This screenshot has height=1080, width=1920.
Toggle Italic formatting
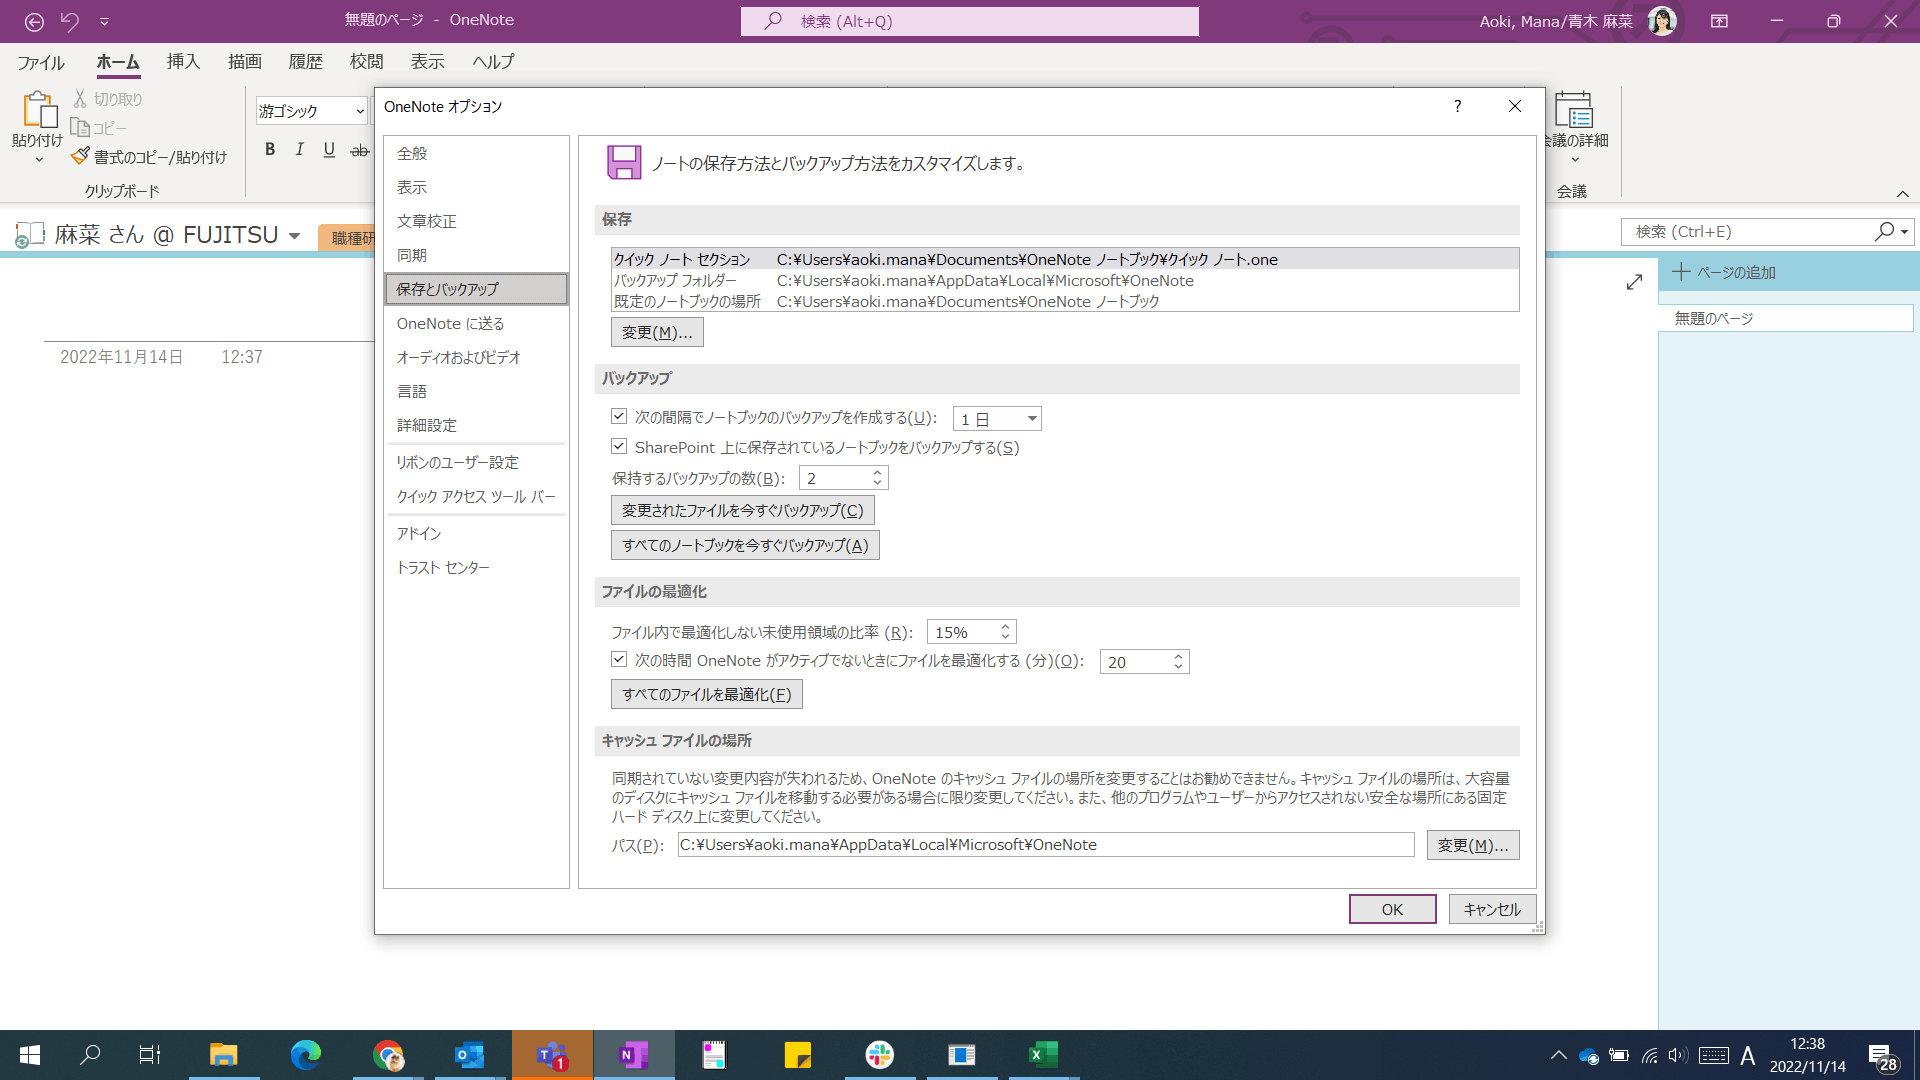pyautogui.click(x=299, y=150)
